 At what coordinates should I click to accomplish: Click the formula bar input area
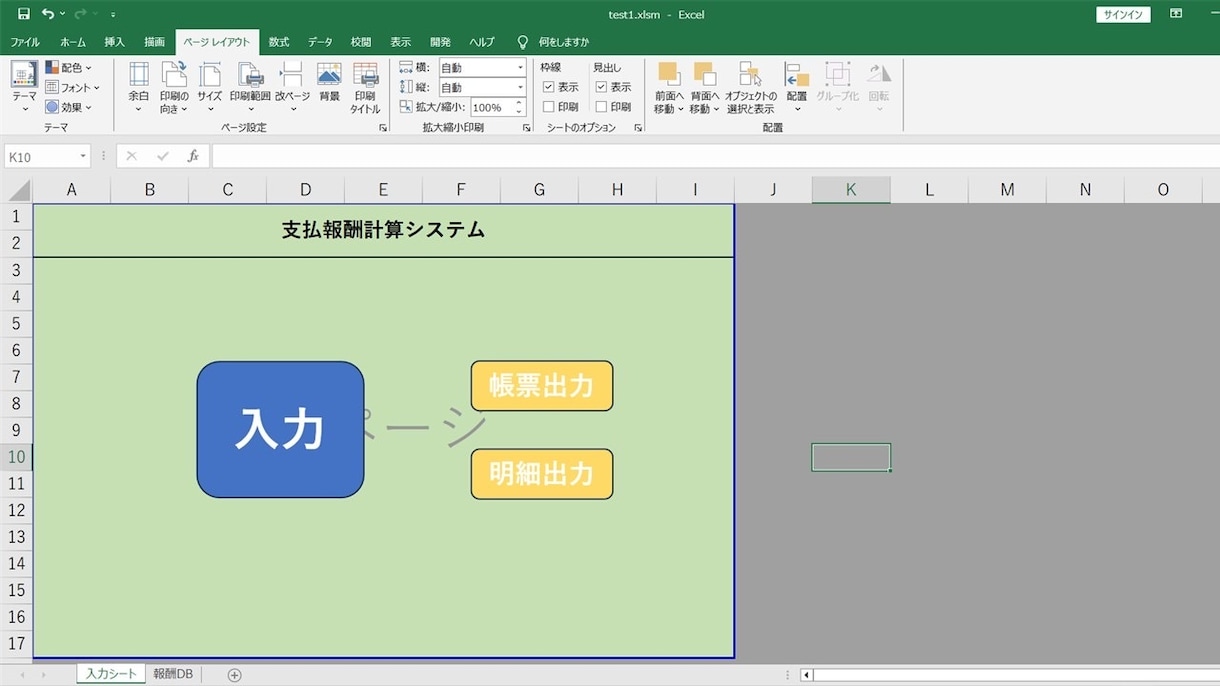click(715, 157)
